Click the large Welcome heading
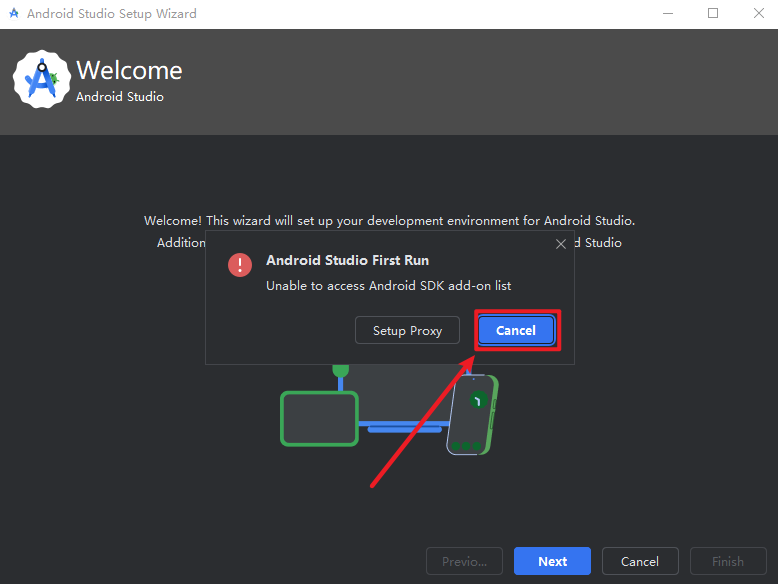Image resolution: width=778 pixels, height=584 pixels. tap(129, 71)
